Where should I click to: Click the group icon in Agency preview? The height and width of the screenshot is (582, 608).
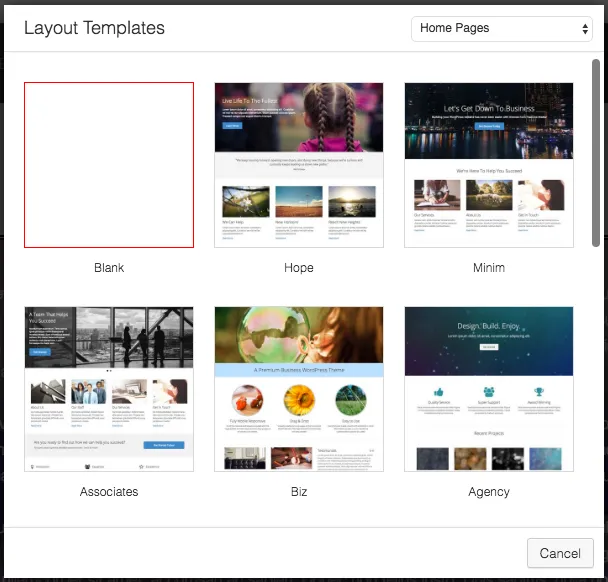489,391
